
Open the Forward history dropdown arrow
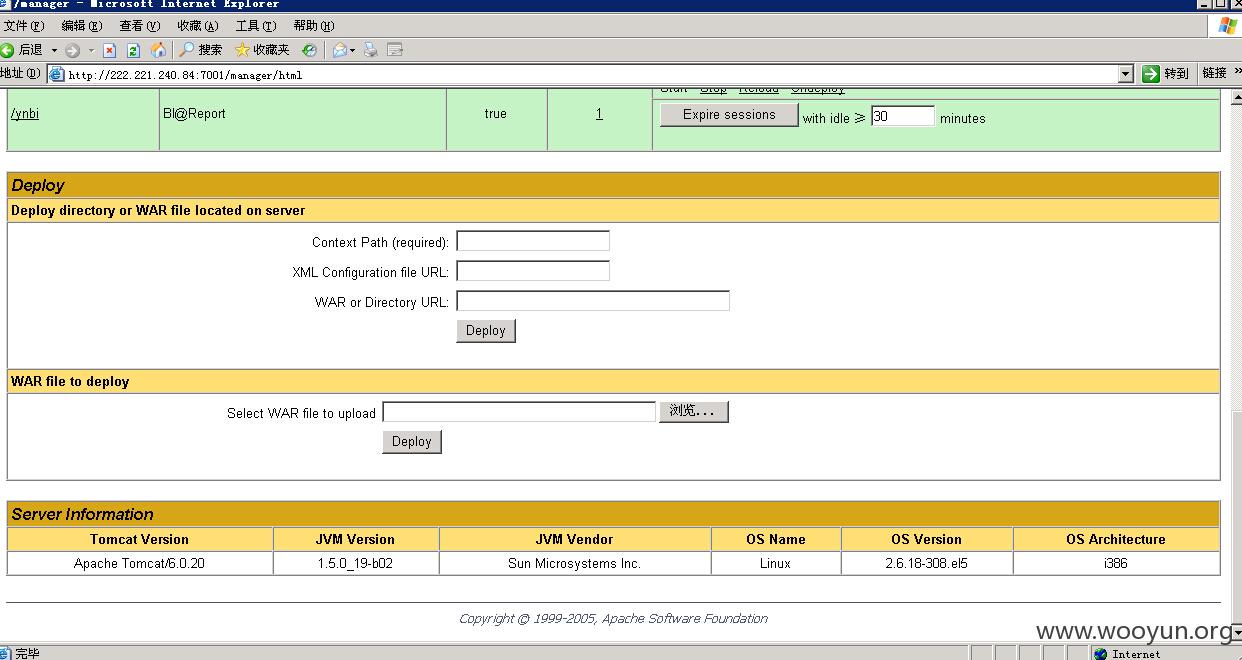coord(91,50)
